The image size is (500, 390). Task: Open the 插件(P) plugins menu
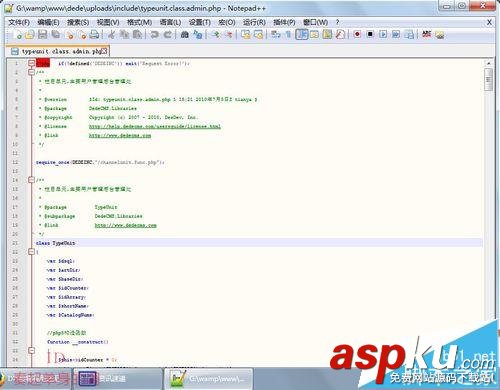(284, 22)
